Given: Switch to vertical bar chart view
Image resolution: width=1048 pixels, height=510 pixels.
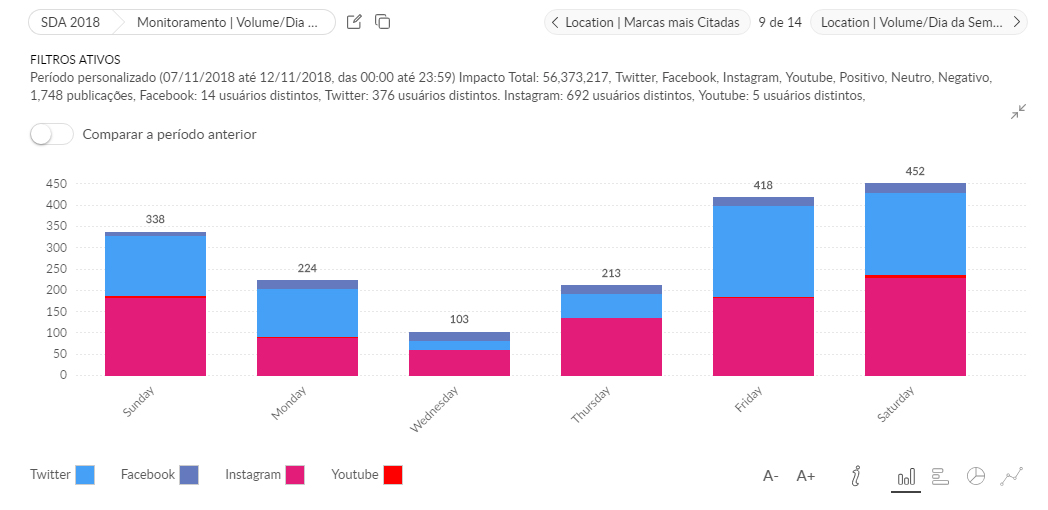Looking at the screenshot, I should (906, 477).
